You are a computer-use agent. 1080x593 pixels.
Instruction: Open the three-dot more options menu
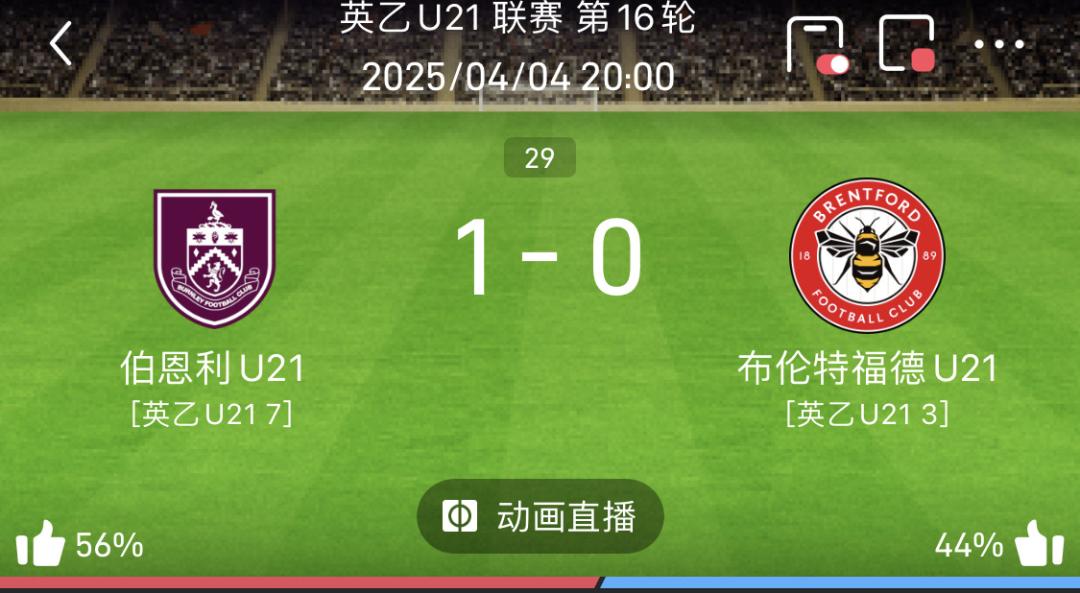[x=999, y=45]
